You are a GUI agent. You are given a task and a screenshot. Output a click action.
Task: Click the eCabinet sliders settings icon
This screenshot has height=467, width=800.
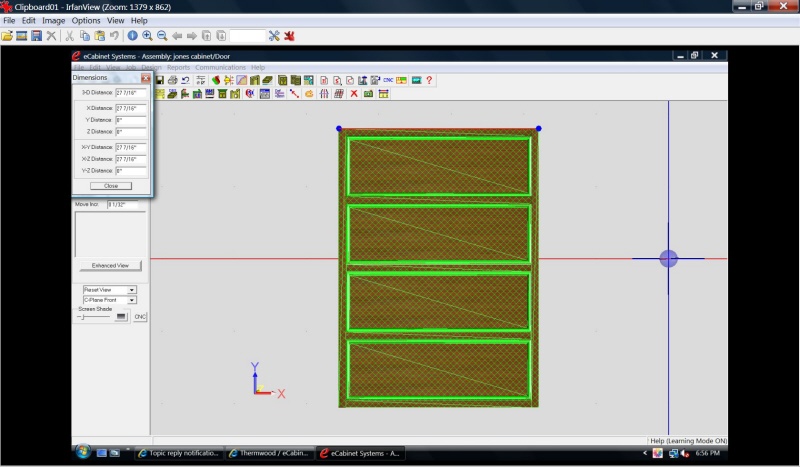point(201,80)
